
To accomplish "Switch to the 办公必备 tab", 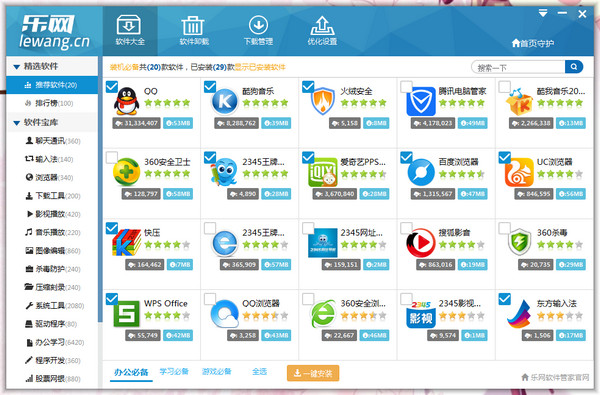I will tap(131, 372).
